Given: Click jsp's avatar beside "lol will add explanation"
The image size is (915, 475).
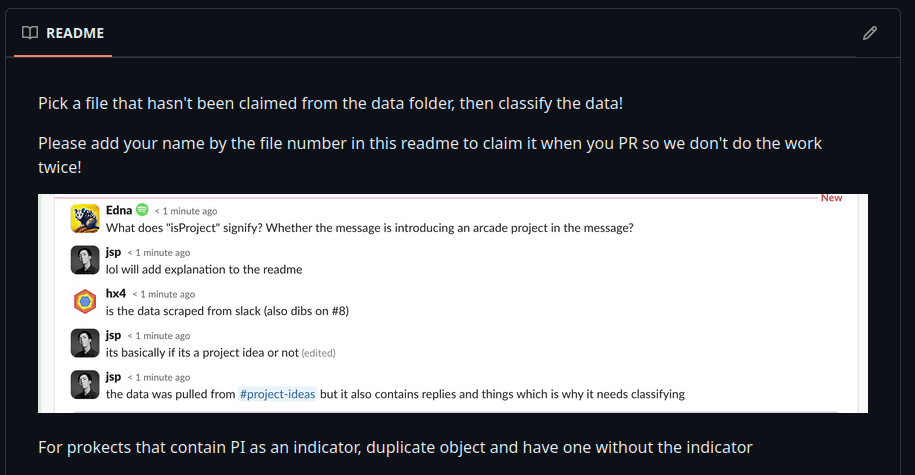Looking at the screenshot, I should [85, 260].
